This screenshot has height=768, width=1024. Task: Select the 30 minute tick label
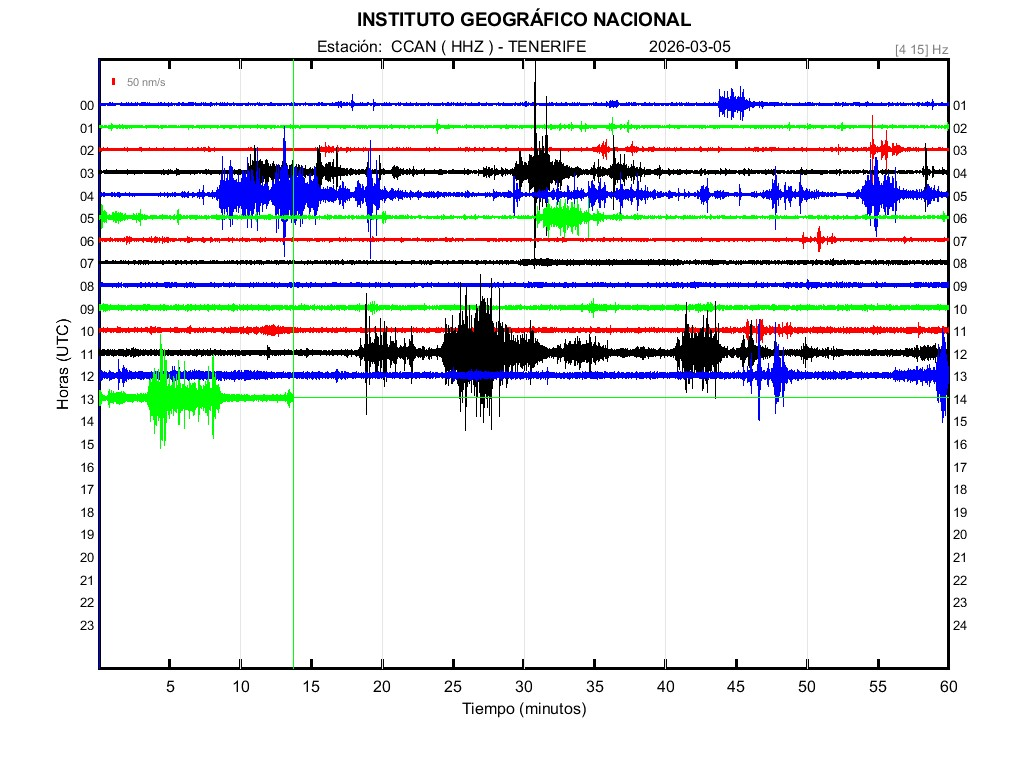click(x=523, y=686)
